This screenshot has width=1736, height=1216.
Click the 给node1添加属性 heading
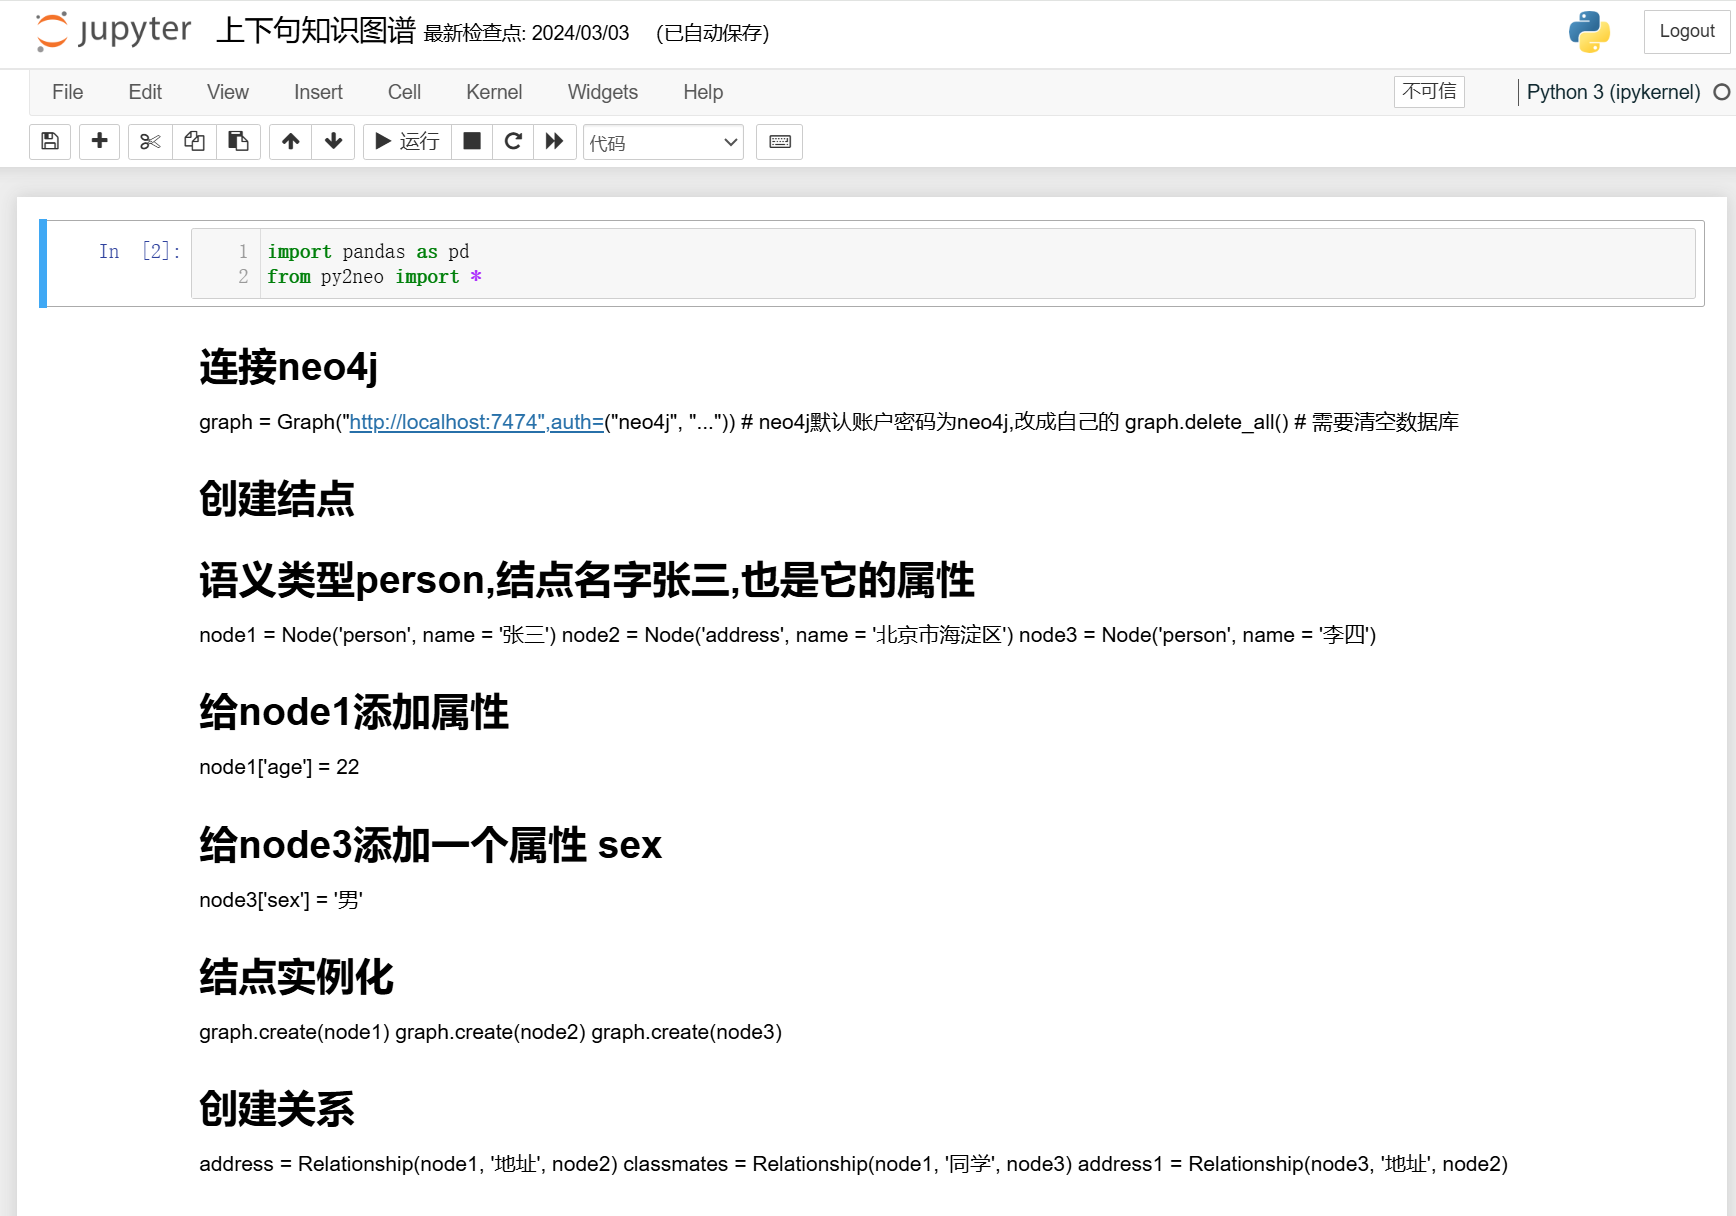pos(354,712)
